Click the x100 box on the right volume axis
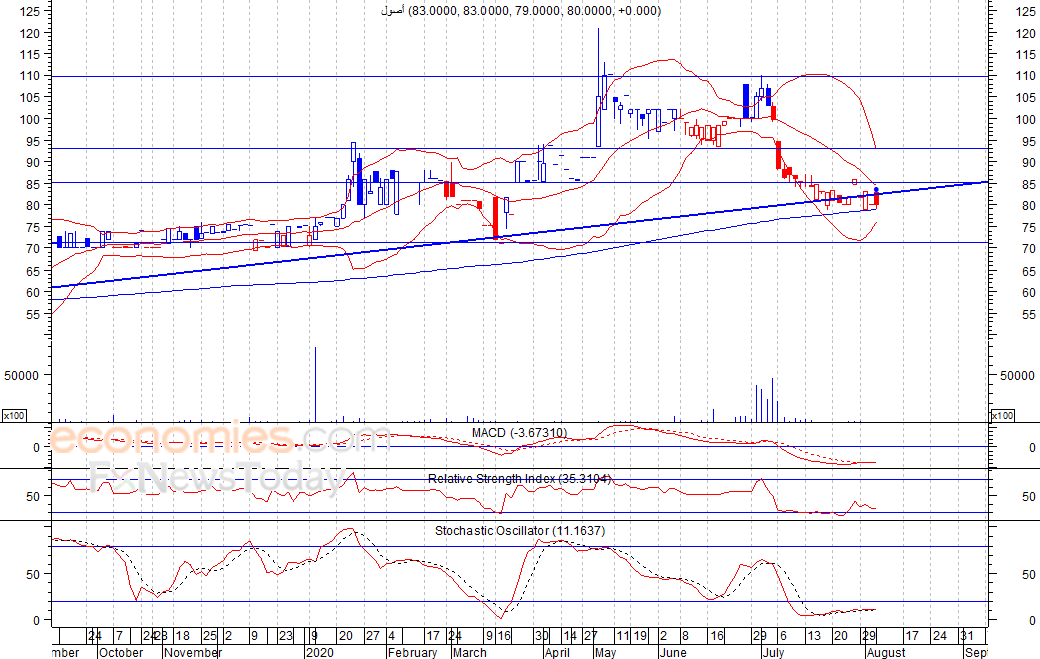 tap(1002, 416)
